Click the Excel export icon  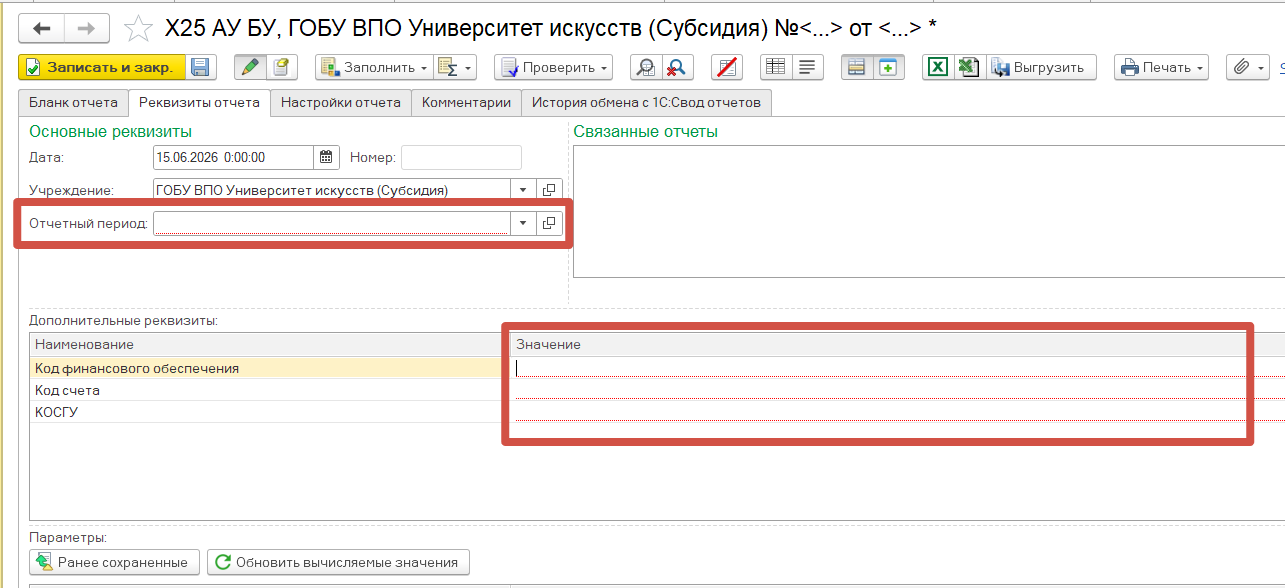[x=937, y=67]
